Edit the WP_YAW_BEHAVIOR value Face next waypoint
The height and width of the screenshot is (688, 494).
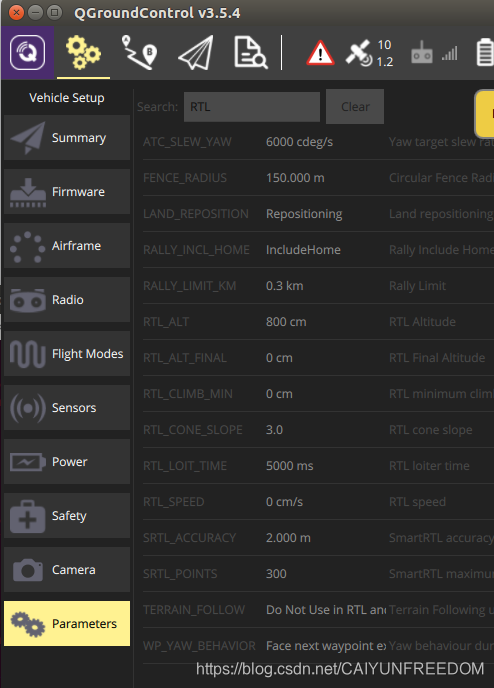[x=326, y=646]
